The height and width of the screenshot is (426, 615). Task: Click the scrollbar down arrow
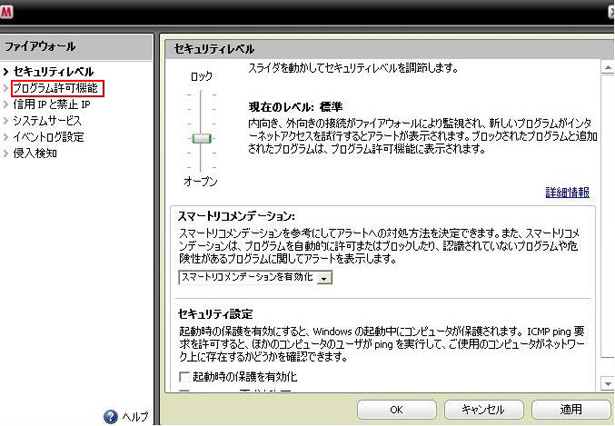click(608, 383)
